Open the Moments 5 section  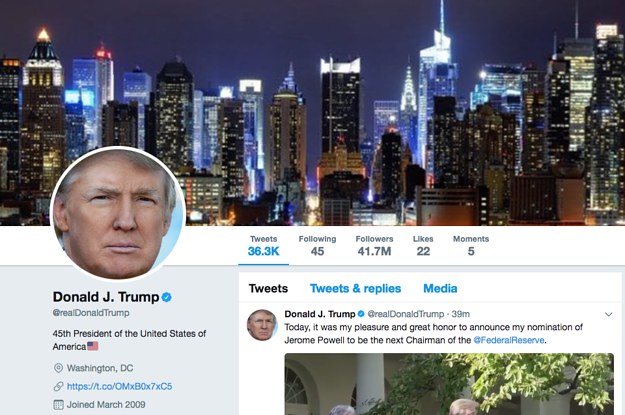(471, 246)
